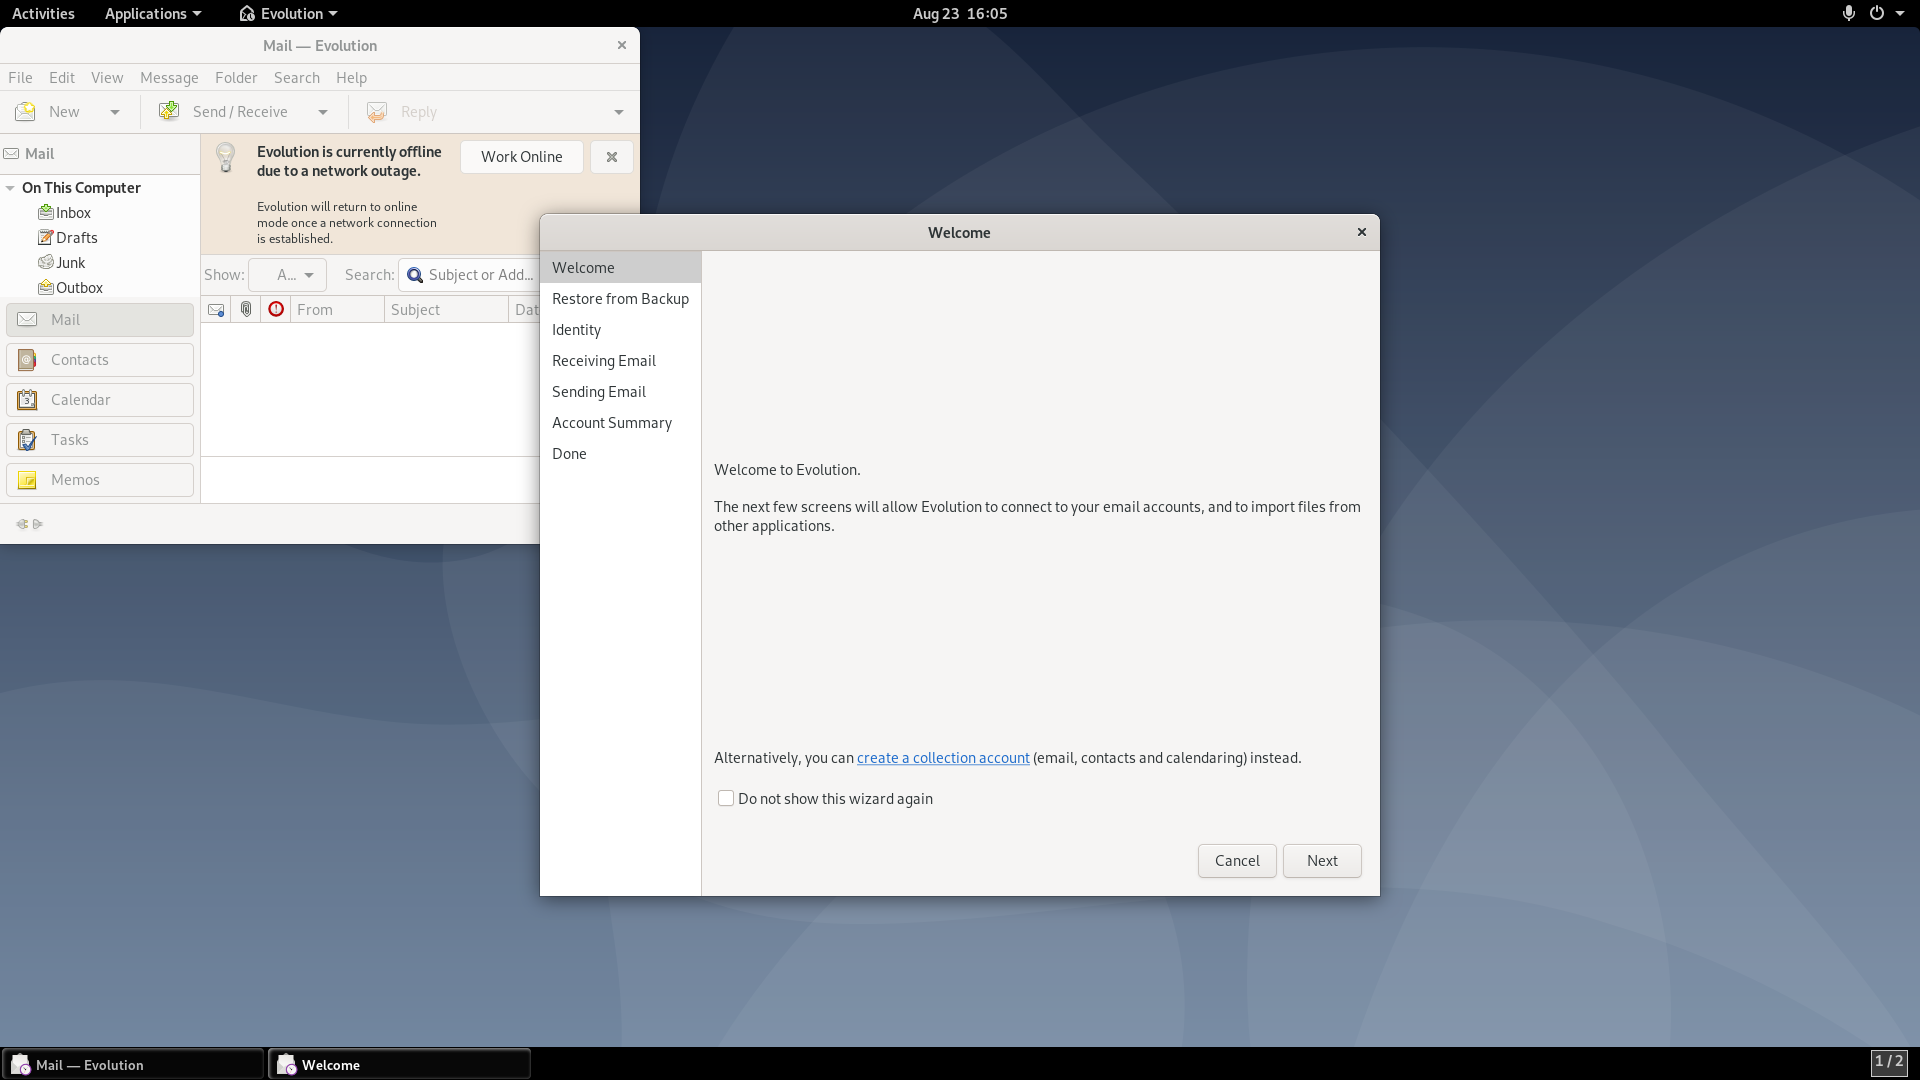Viewport: 1920px width, 1080px height.
Task: Open the system menu arrow in top bar
Action: coord(1900,13)
